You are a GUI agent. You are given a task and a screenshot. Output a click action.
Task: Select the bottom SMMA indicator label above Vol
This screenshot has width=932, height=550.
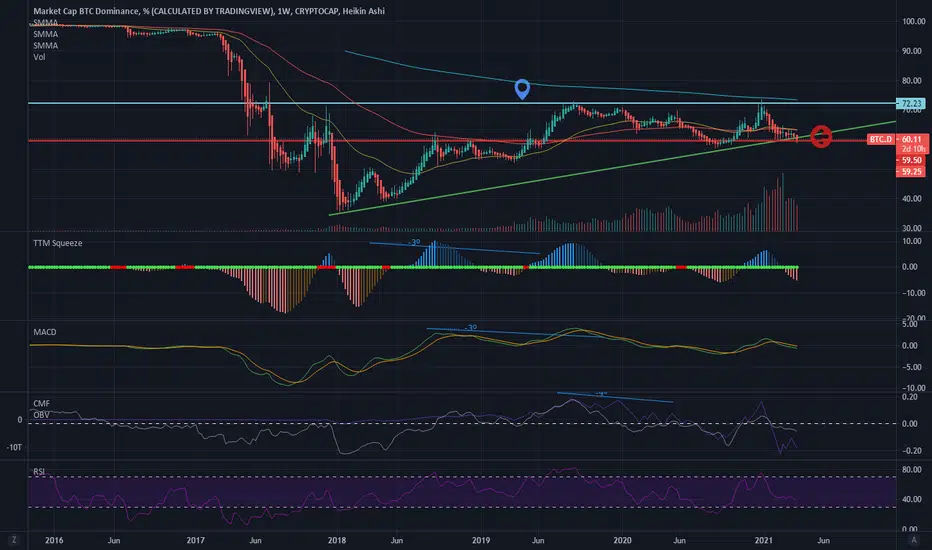(x=46, y=46)
